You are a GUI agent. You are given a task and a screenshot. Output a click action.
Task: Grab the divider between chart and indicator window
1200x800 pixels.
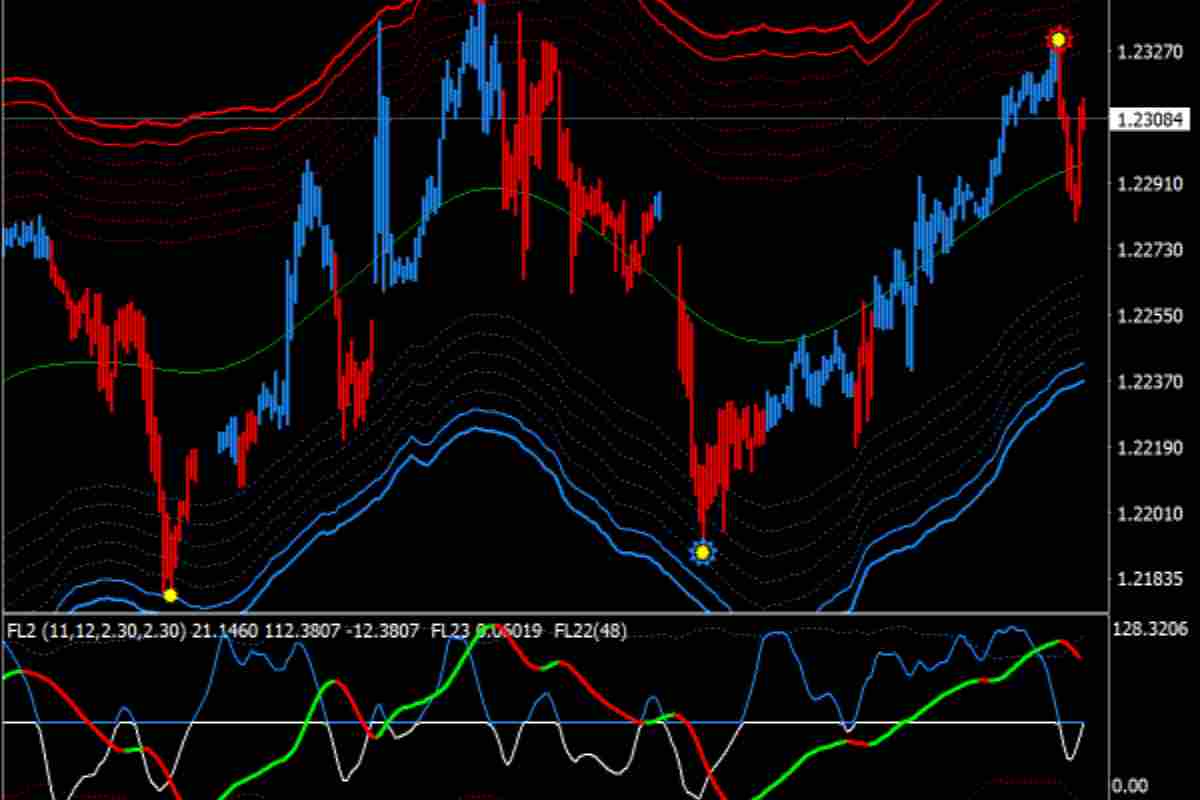pyautogui.click(x=550, y=612)
